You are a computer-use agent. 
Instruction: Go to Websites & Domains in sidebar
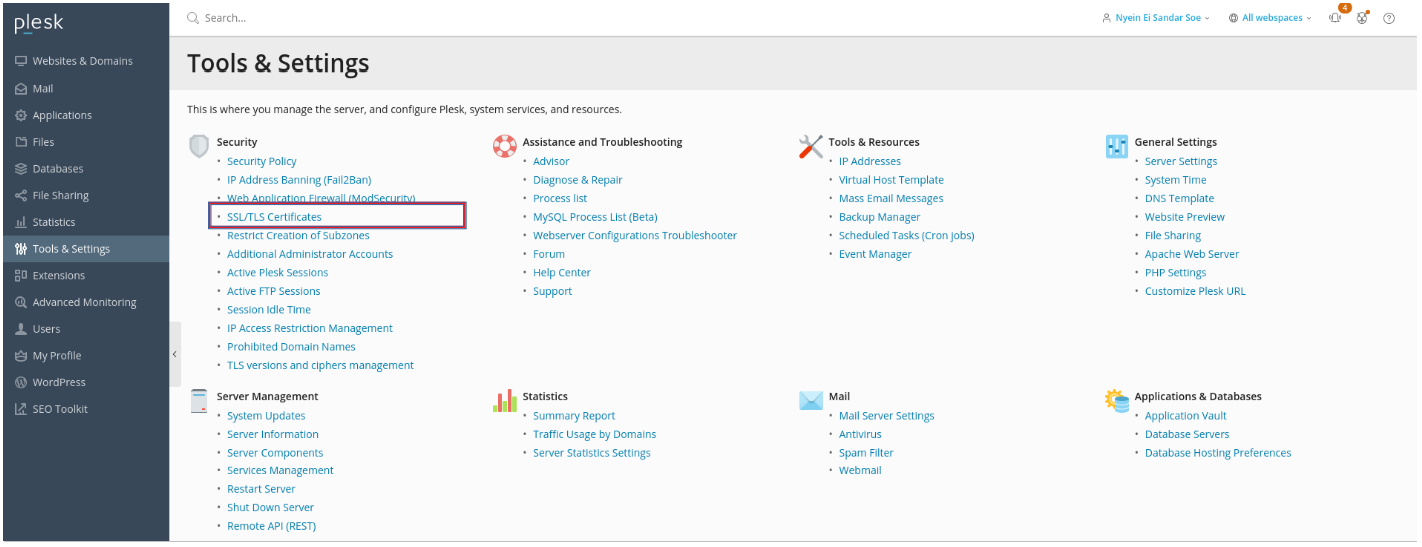pos(82,61)
